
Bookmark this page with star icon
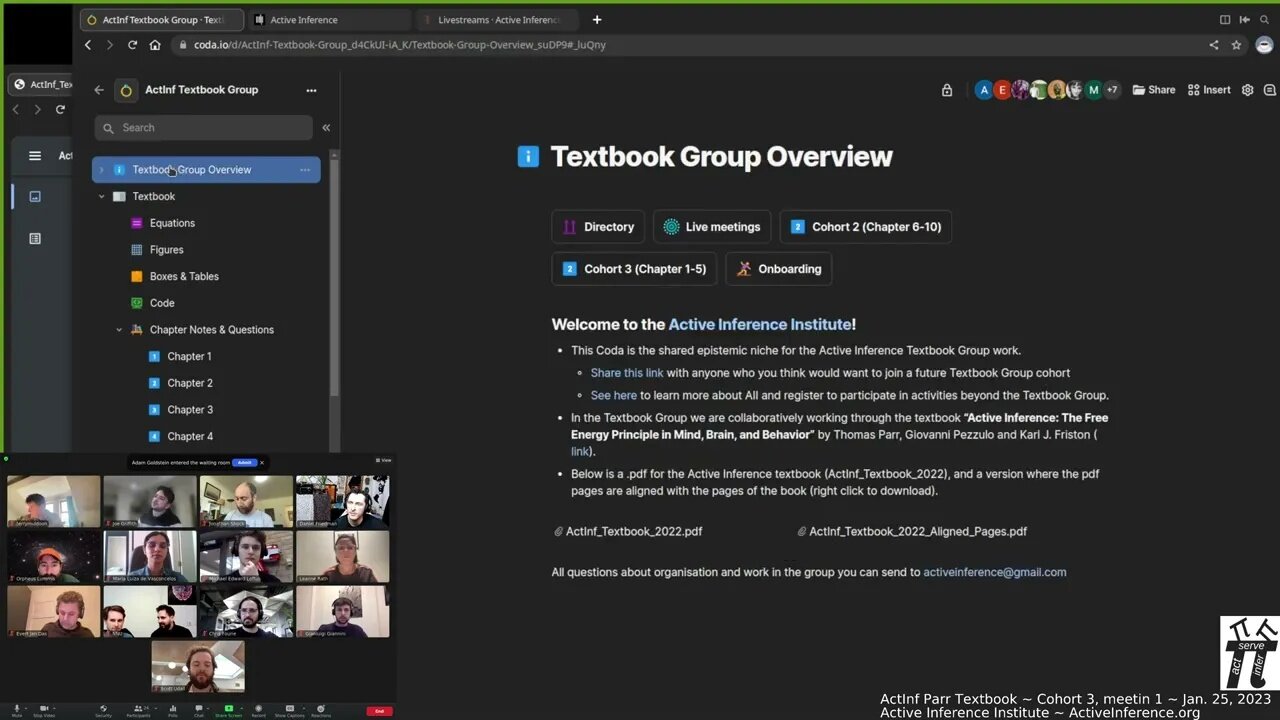(x=1237, y=45)
